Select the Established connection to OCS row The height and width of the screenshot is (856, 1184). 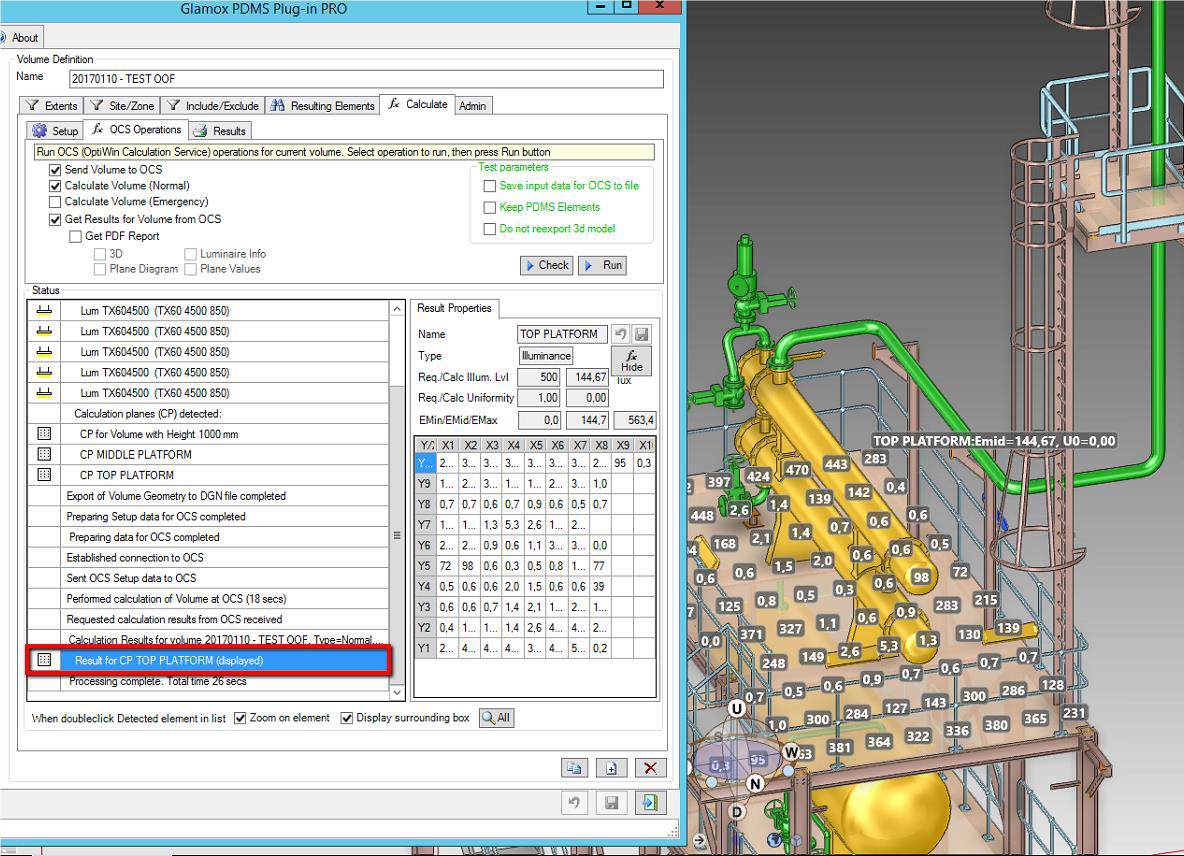pyautogui.click(x=208, y=558)
